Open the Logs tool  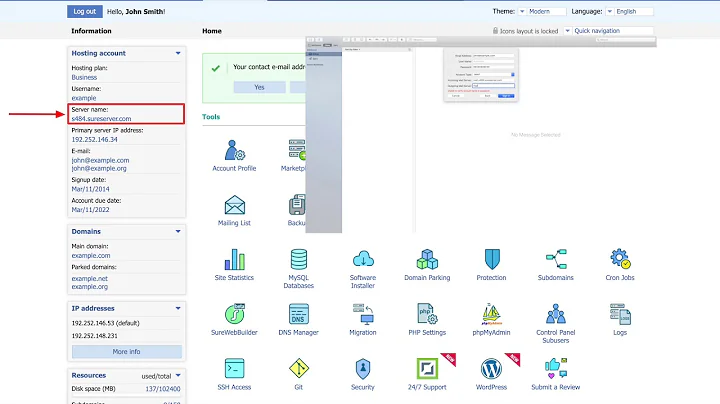(620, 320)
